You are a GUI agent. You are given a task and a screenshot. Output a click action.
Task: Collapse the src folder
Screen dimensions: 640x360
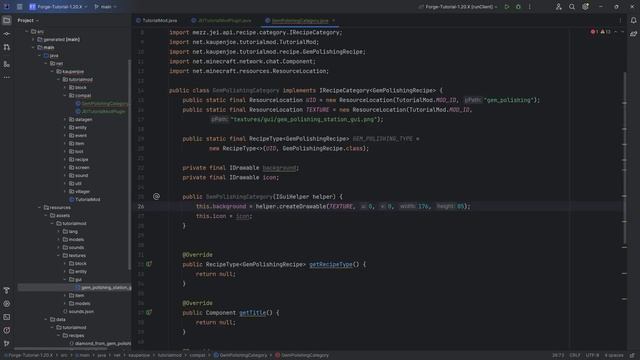coord(27,31)
